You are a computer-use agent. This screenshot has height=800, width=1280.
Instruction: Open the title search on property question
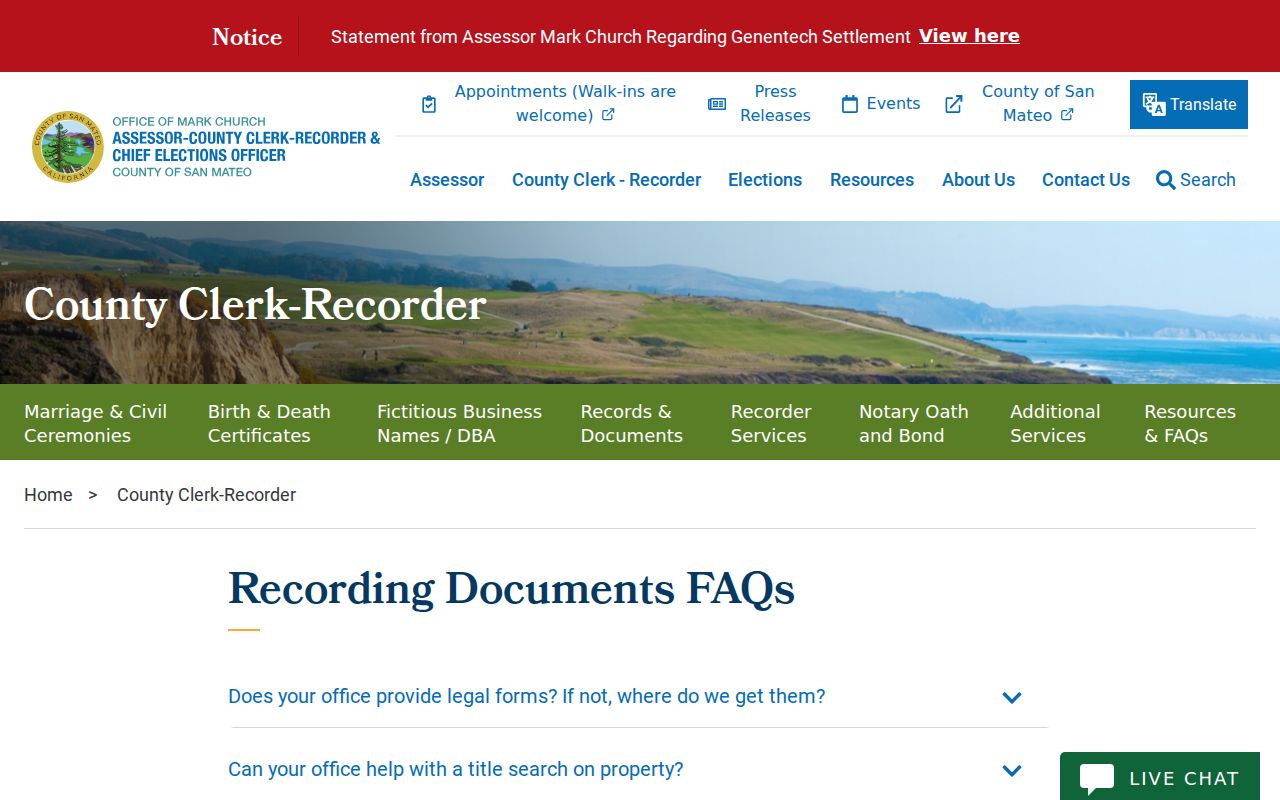pyautogui.click(x=456, y=769)
